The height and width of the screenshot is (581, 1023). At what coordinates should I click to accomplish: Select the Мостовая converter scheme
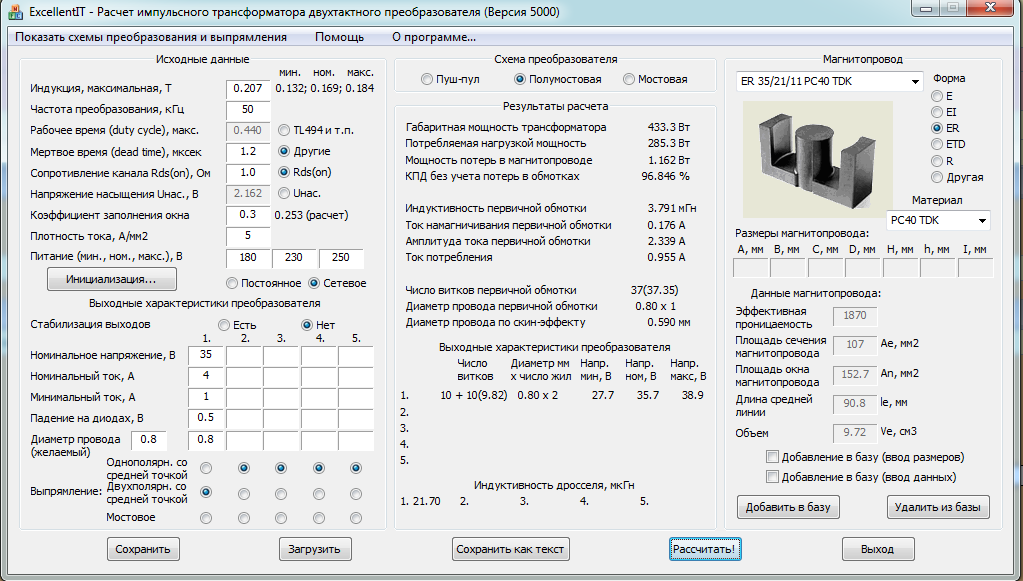(629, 79)
